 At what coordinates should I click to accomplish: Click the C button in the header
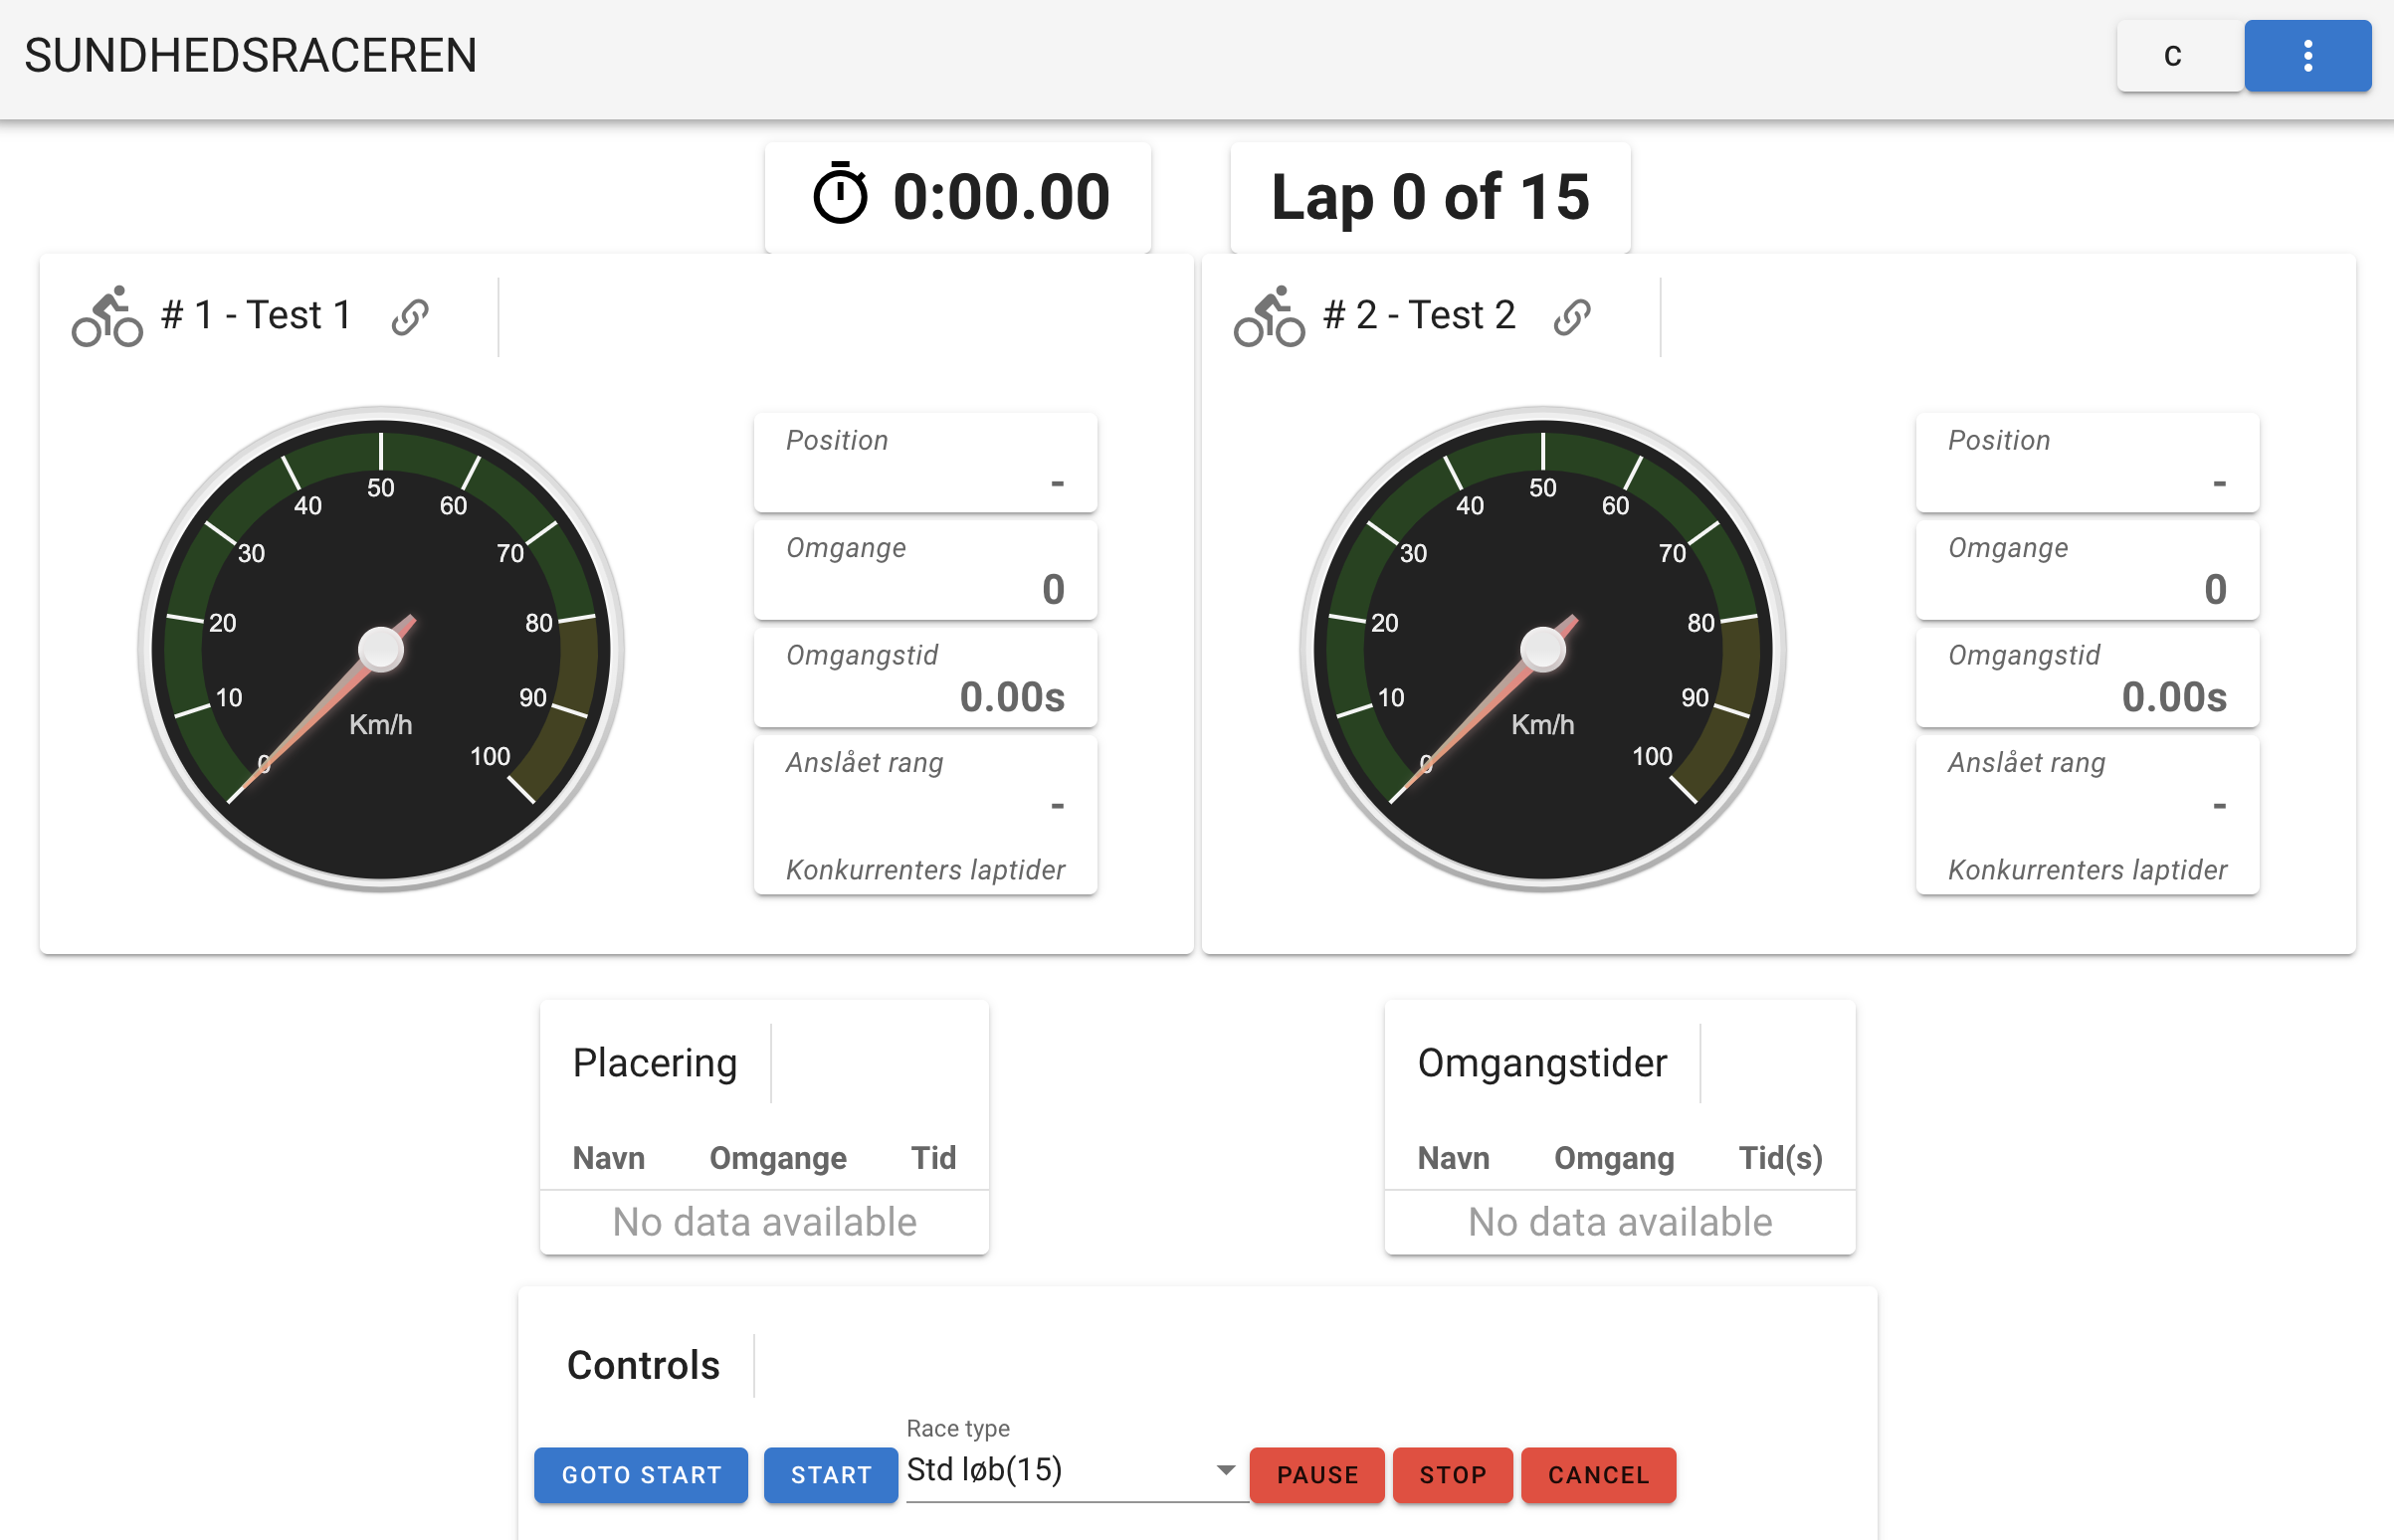pyautogui.click(x=2178, y=56)
